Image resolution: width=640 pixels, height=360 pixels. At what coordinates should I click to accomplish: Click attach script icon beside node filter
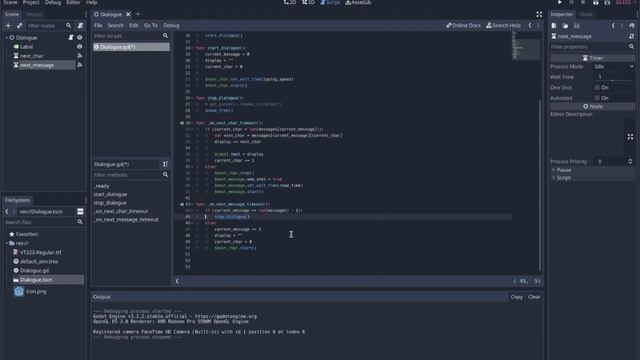80,25
